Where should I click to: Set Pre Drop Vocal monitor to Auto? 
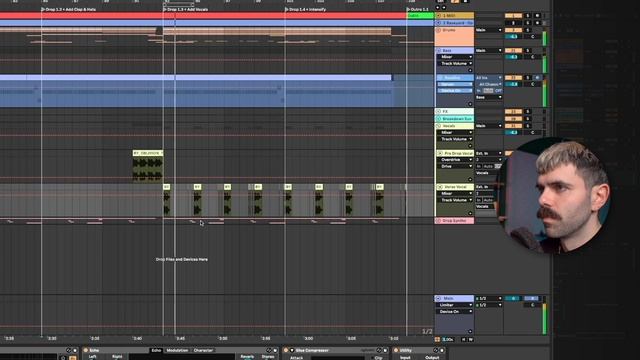488,166
